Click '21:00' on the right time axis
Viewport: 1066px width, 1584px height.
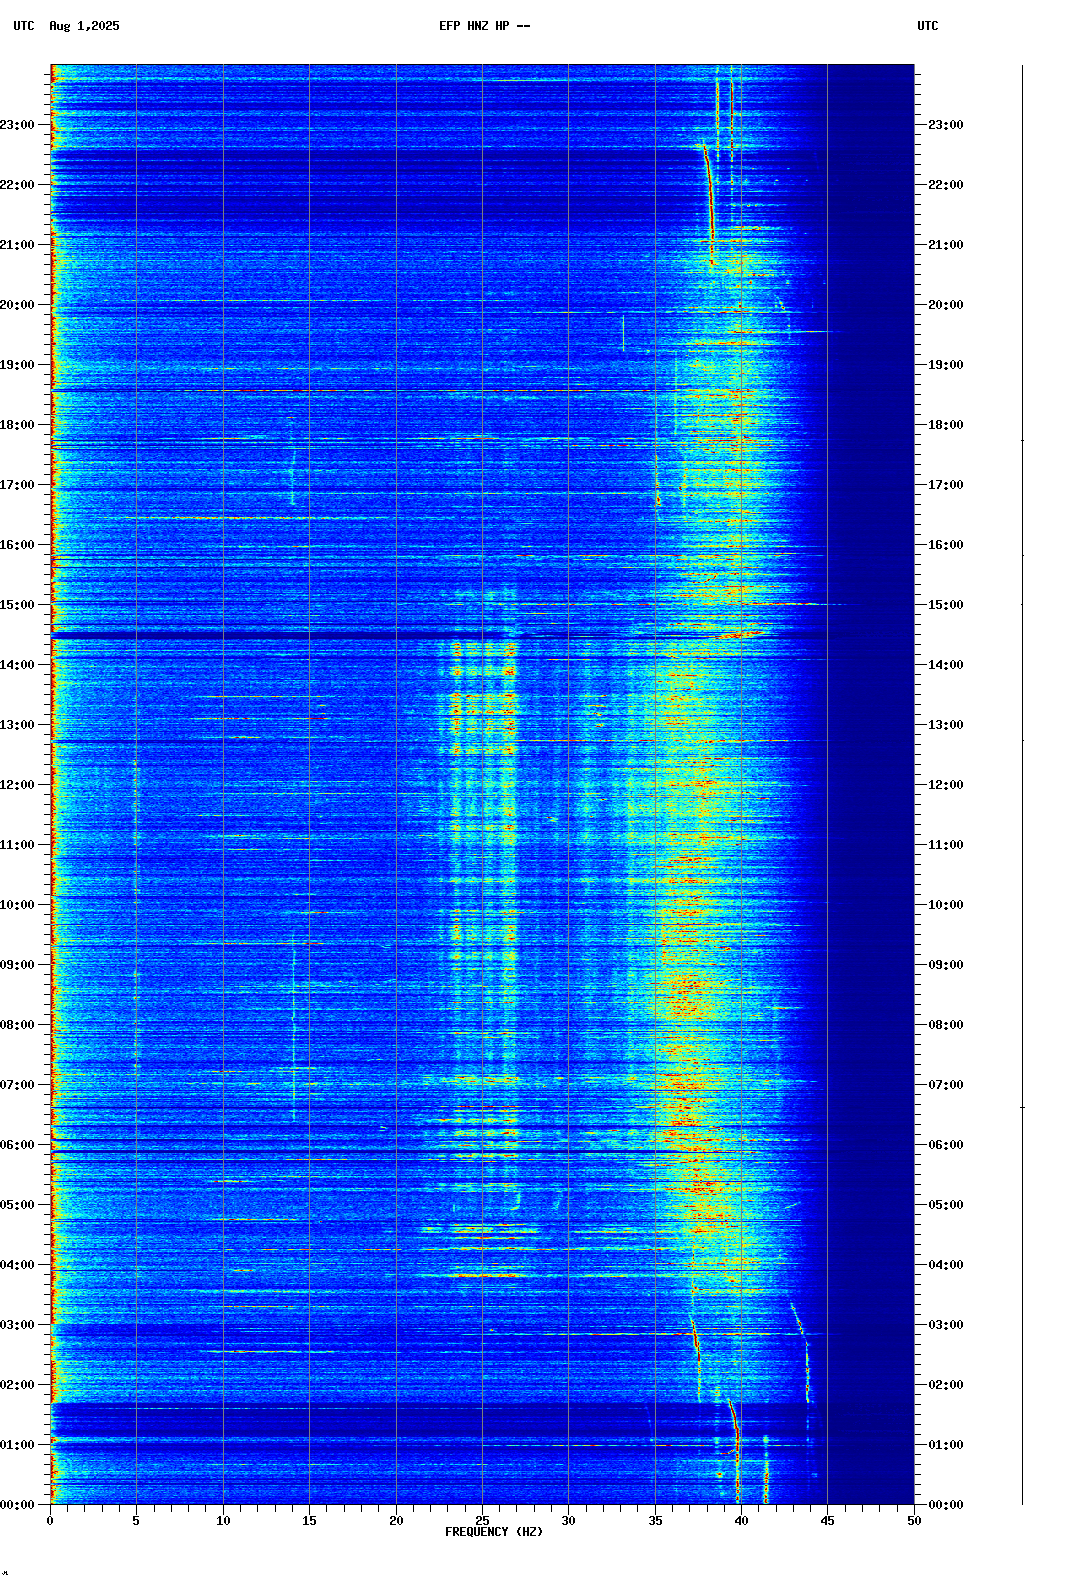pyautogui.click(x=946, y=245)
